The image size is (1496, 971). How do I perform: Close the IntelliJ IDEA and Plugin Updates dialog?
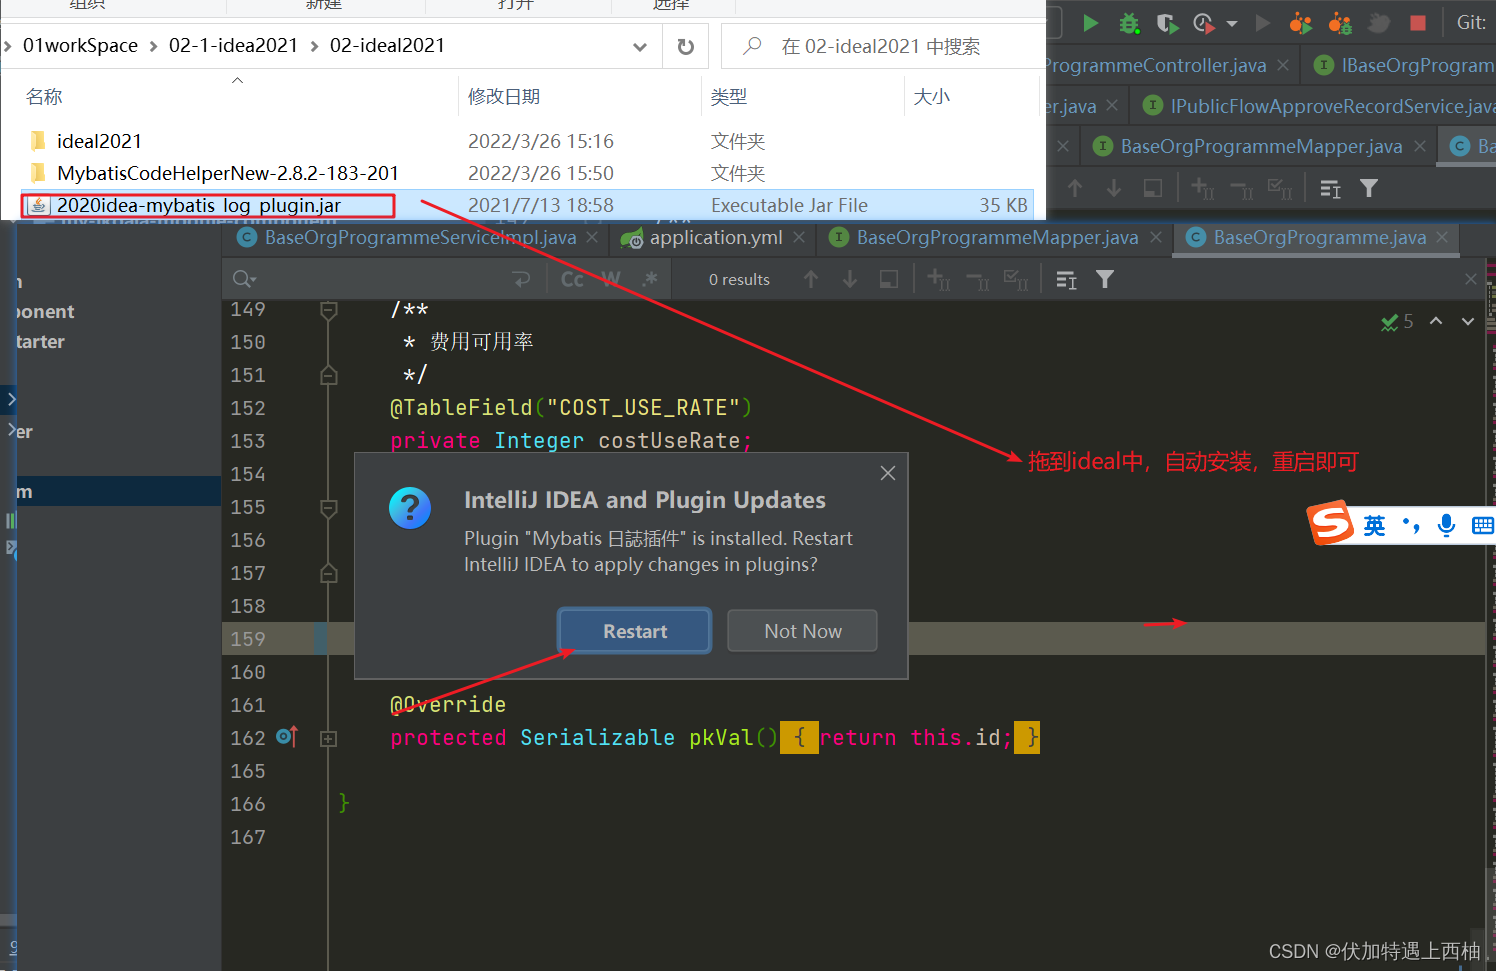click(888, 473)
